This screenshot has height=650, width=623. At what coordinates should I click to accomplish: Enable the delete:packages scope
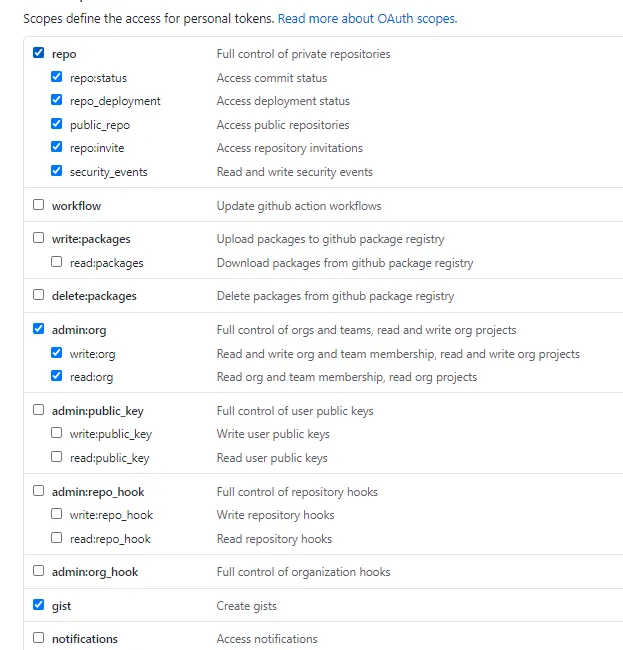pos(39,296)
